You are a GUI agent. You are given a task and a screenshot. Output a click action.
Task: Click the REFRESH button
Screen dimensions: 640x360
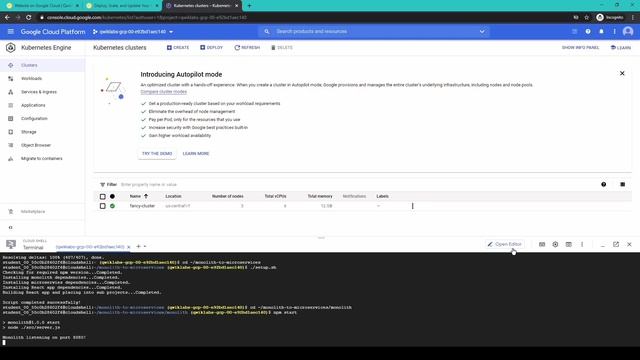pos(247,48)
